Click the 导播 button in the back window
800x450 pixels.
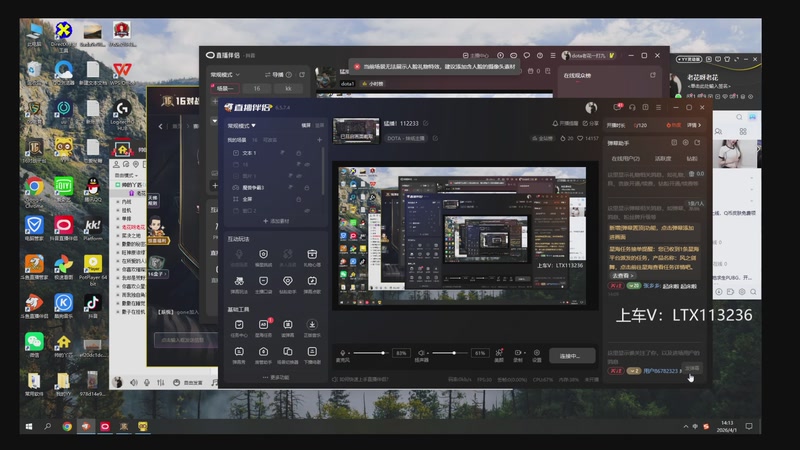click(274, 74)
